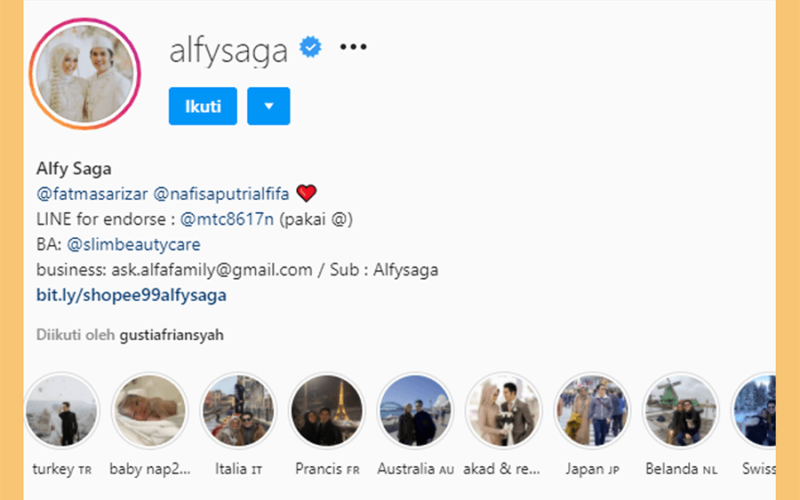The width and height of the screenshot is (800, 500).
Task: Open the Japan story highlight
Action: click(x=592, y=410)
